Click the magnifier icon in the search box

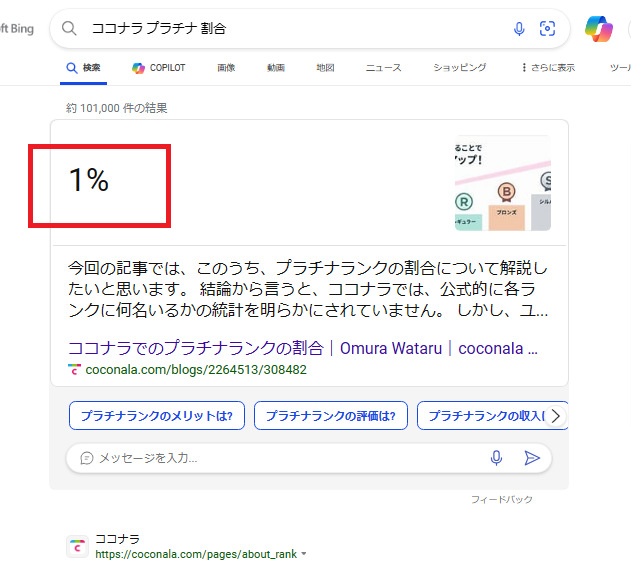tap(69, 28)
